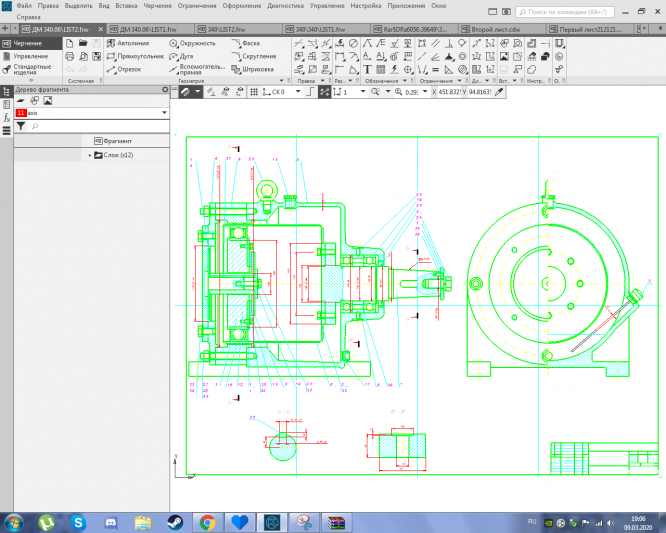Image resolution: width=666 pixels, height=533 pixels.
Task: Open the Черчение menu
Action: pos(157,6)
